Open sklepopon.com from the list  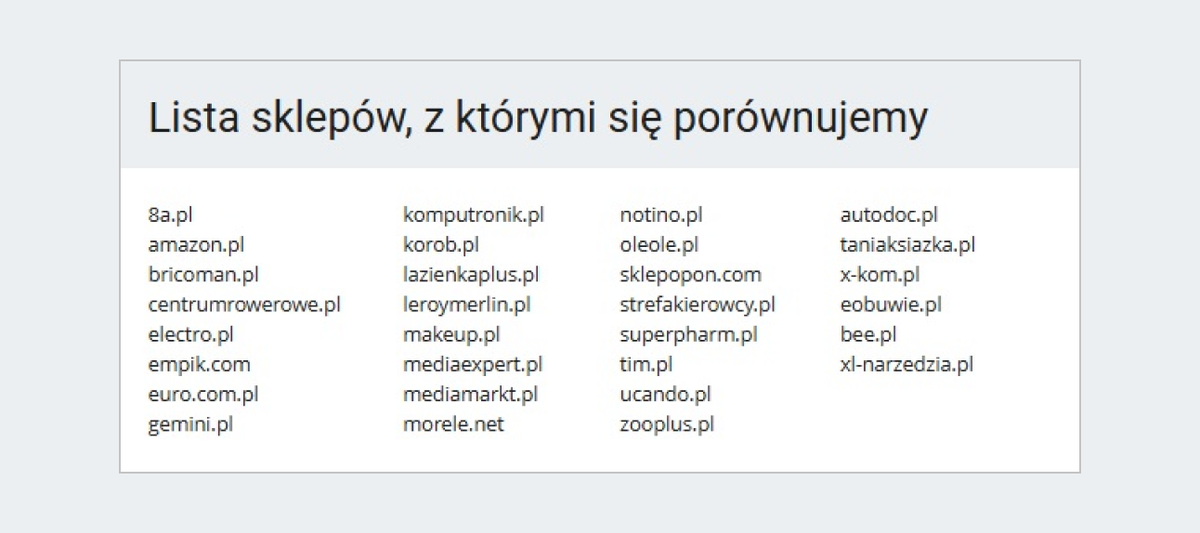[x=690, y=274]
